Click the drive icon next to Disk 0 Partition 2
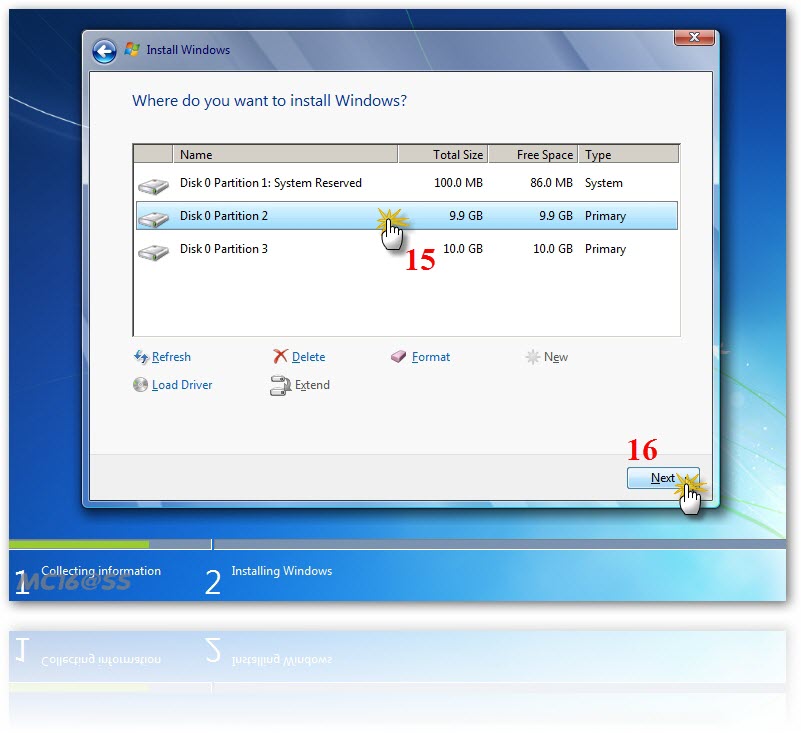Screen dimensions: 801x733 click(153, 219)
